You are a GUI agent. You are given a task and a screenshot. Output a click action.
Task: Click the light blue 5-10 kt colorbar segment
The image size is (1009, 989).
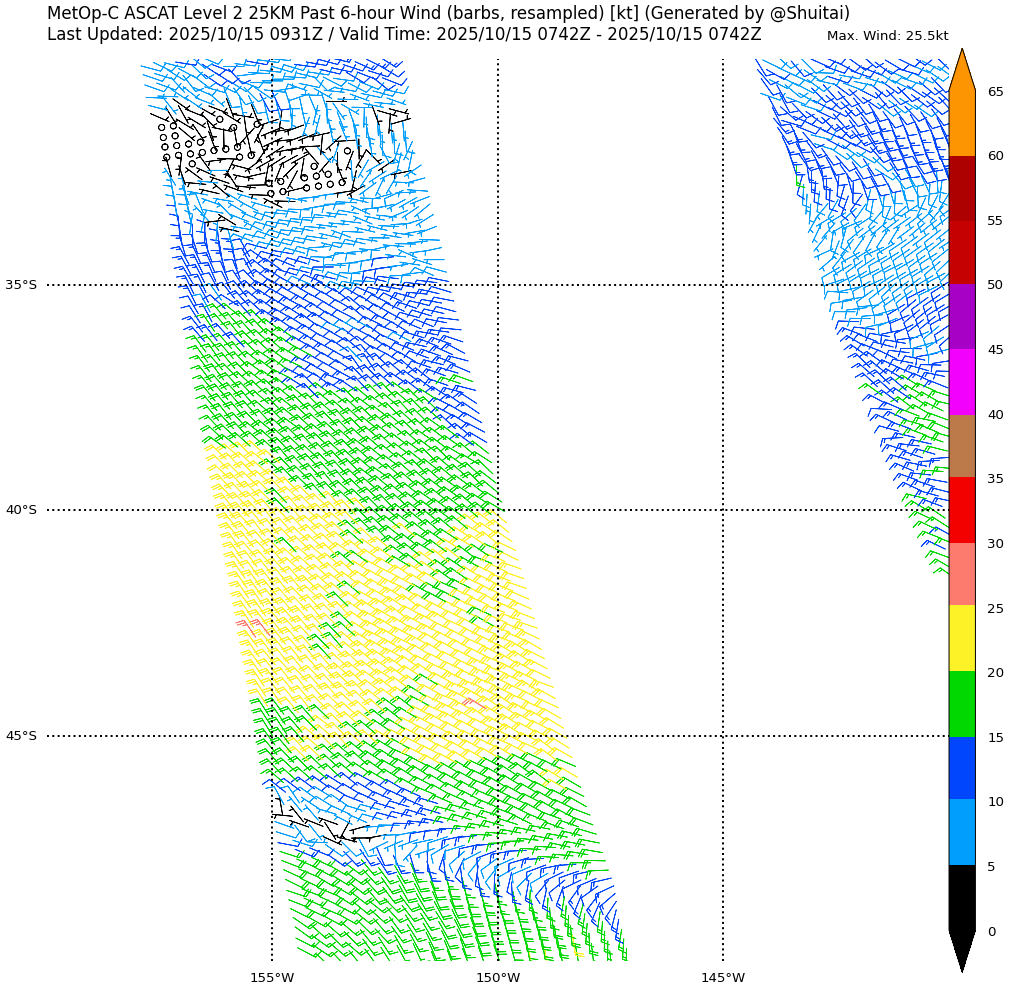coord(961,832)
